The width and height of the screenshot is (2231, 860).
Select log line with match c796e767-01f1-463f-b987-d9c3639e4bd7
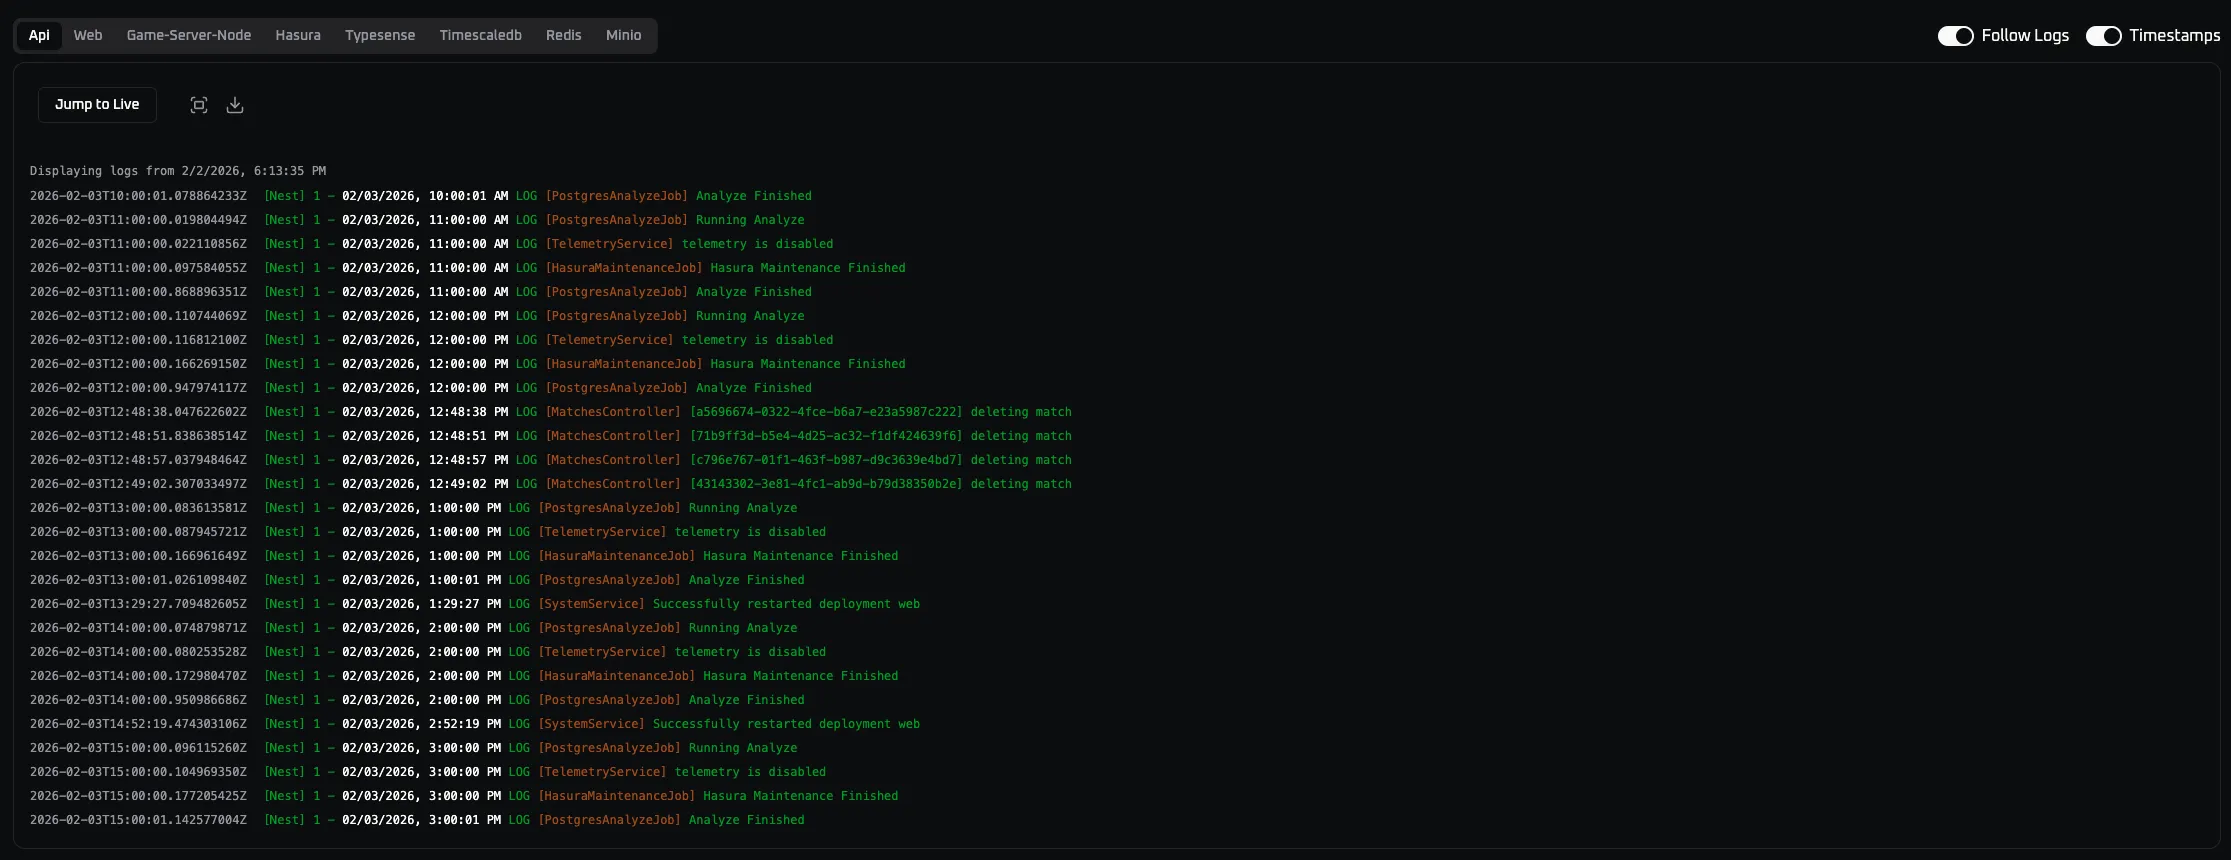(551, 460)
